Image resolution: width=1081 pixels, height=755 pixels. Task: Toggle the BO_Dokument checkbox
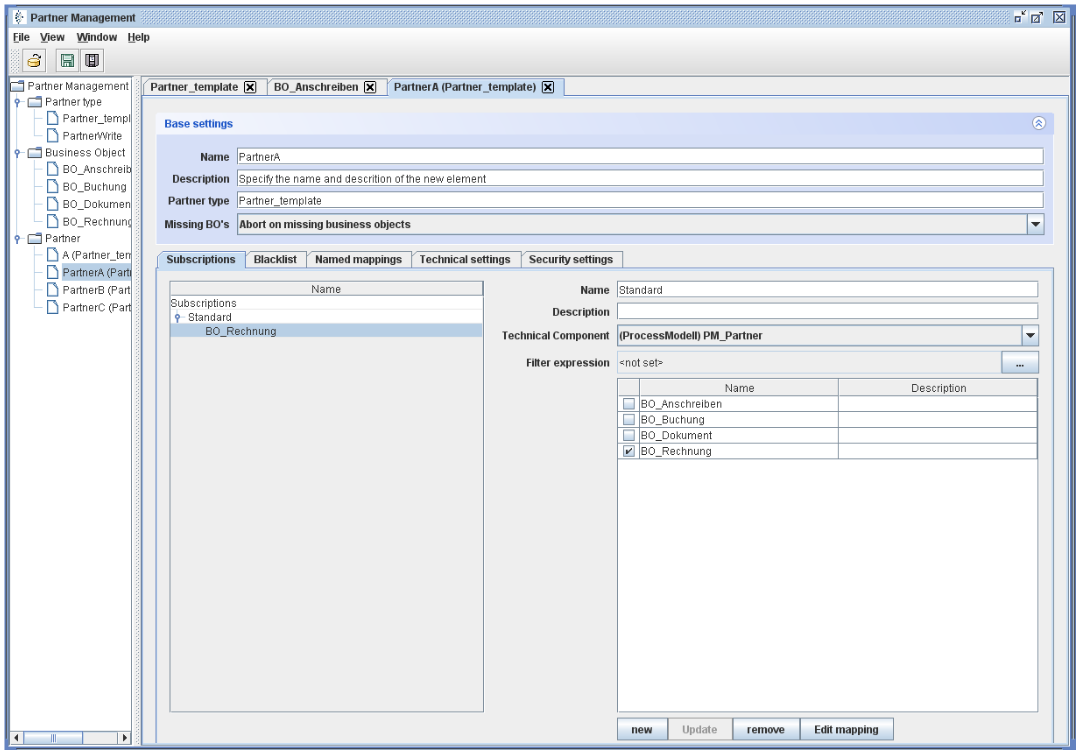tap(629, 436)
